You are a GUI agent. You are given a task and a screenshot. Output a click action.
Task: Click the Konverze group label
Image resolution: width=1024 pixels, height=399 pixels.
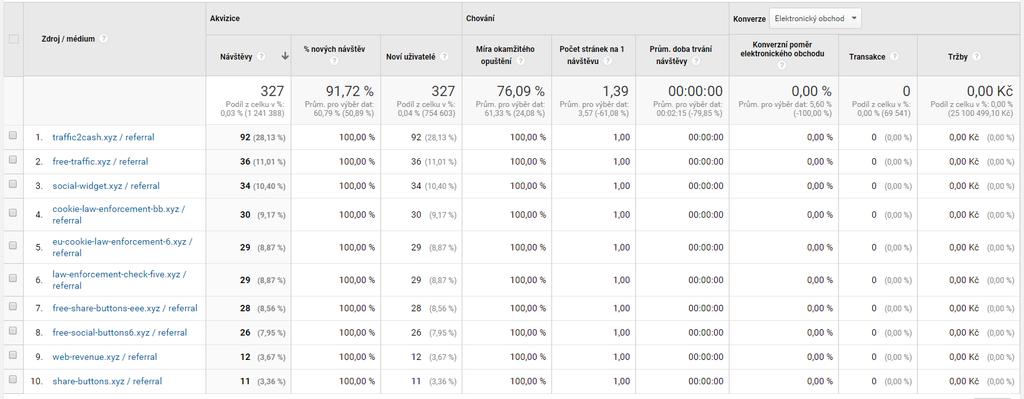(749, 19)
